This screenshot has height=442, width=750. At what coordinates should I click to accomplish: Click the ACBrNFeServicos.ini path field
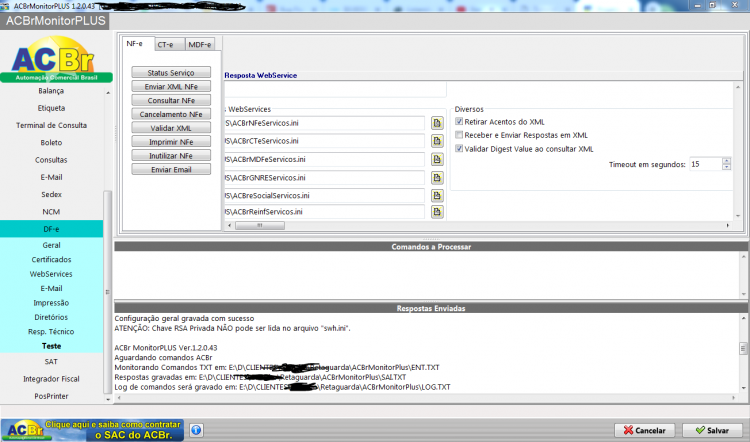(x=324, y=123)
